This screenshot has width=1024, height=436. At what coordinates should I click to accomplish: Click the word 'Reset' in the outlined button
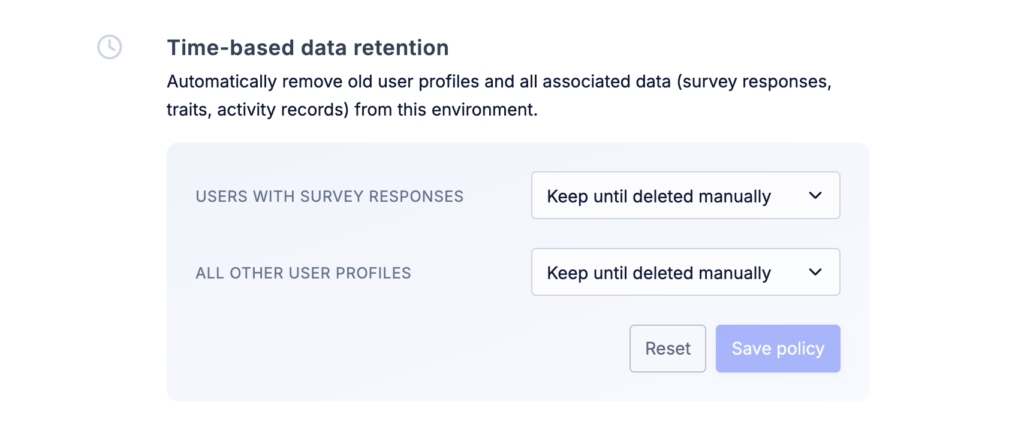click(667, 349)
